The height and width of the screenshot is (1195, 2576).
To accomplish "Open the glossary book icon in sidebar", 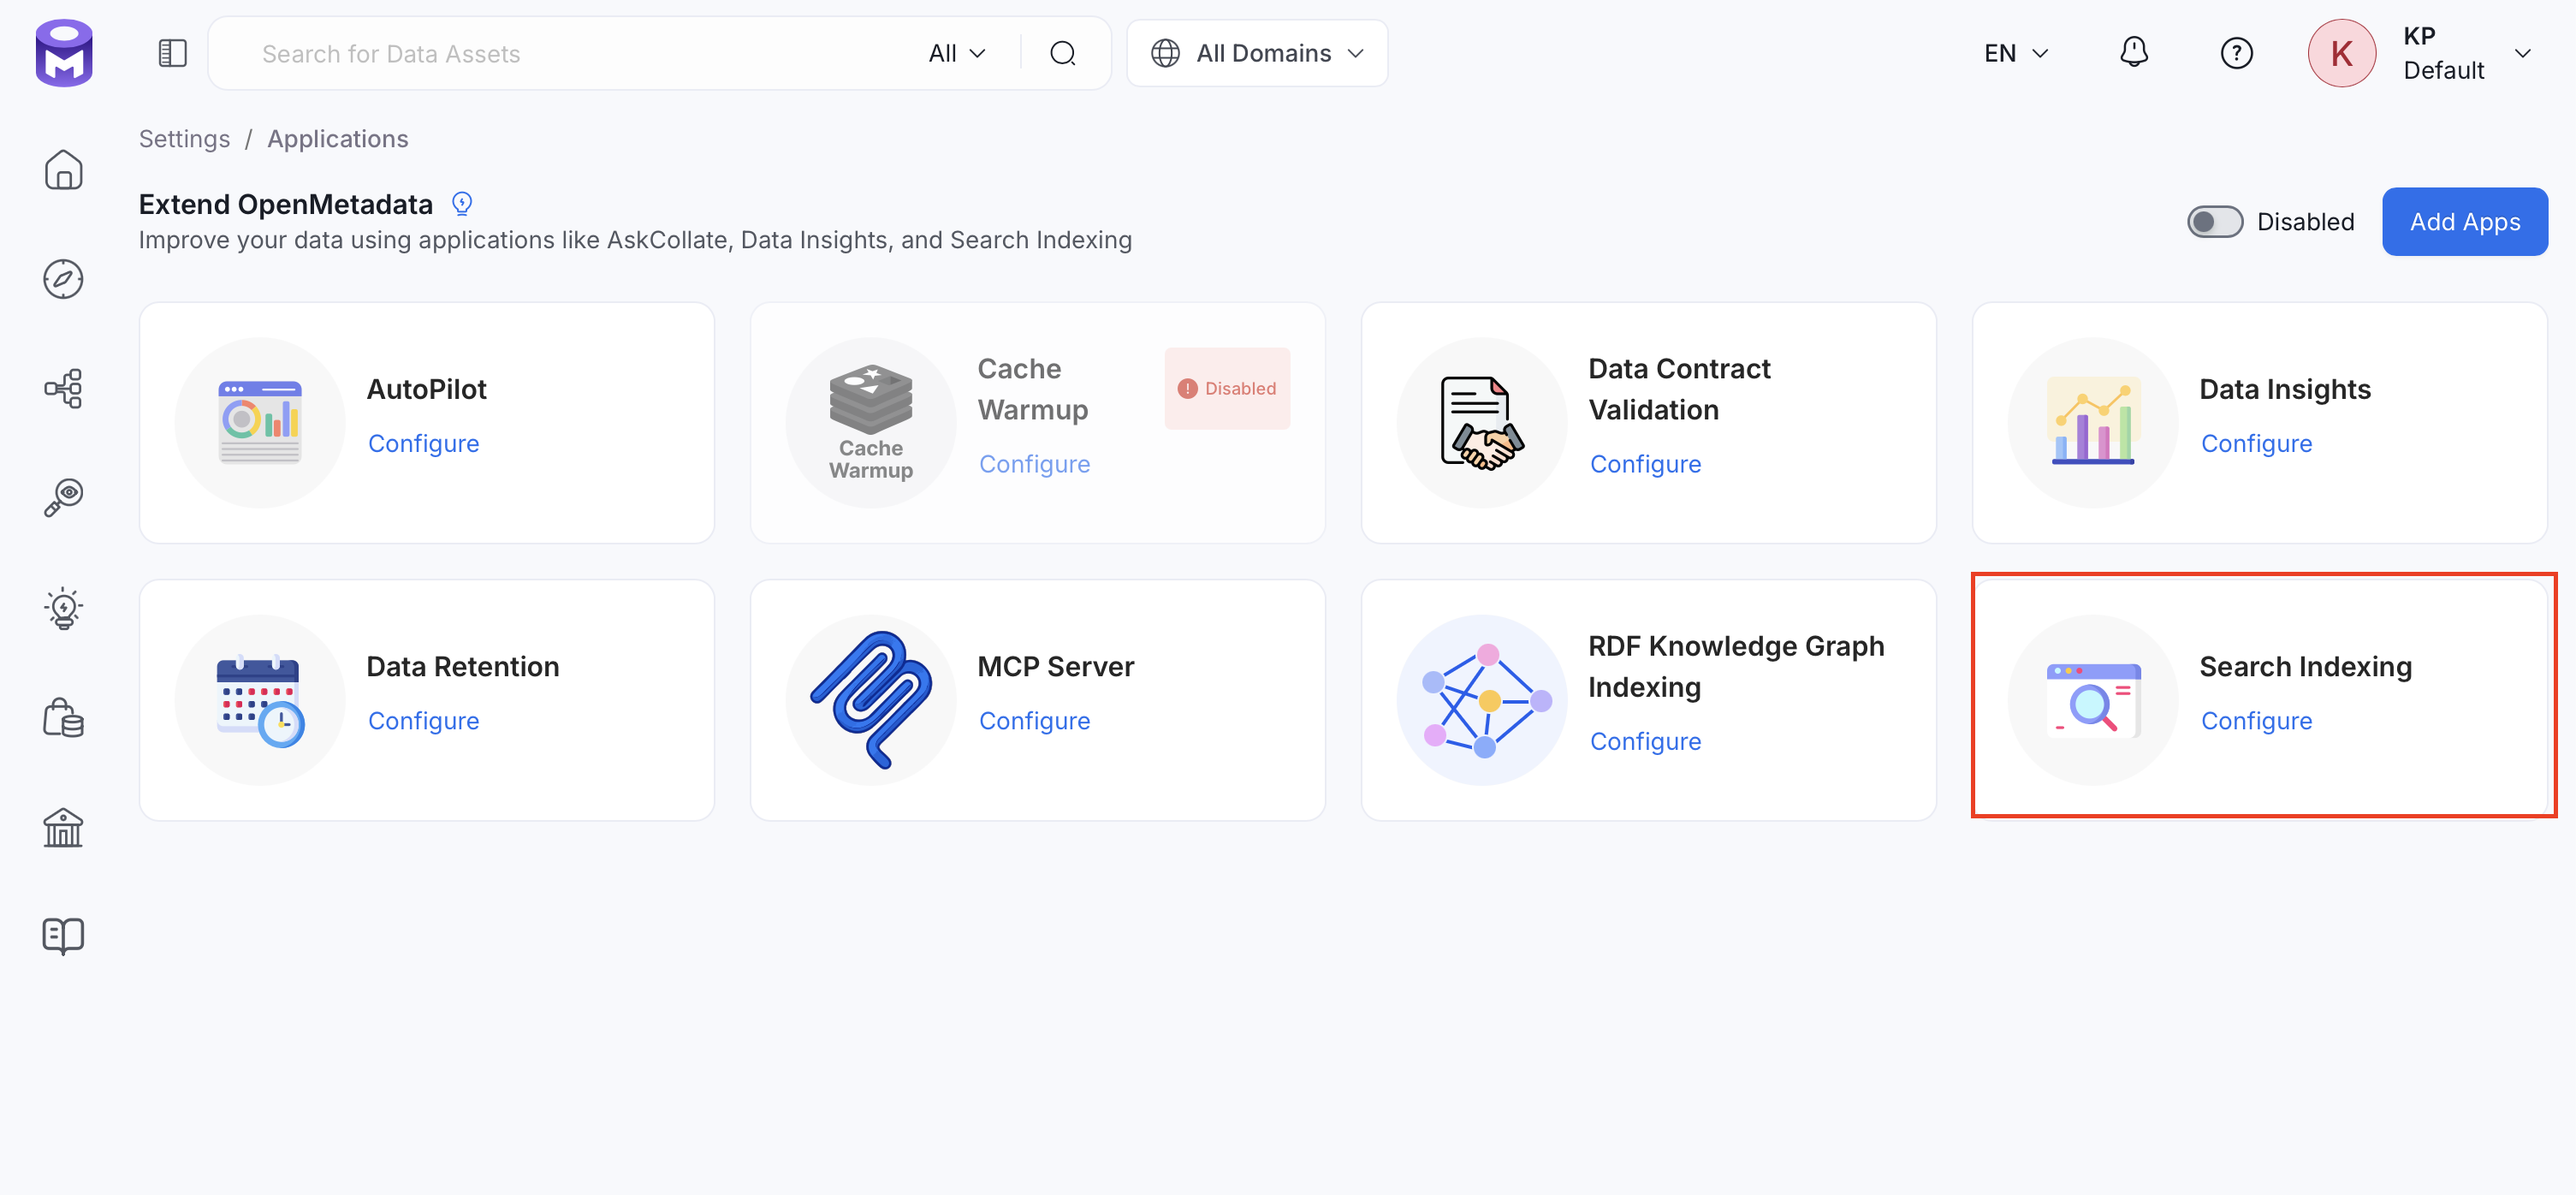I will tap(63, 936).
